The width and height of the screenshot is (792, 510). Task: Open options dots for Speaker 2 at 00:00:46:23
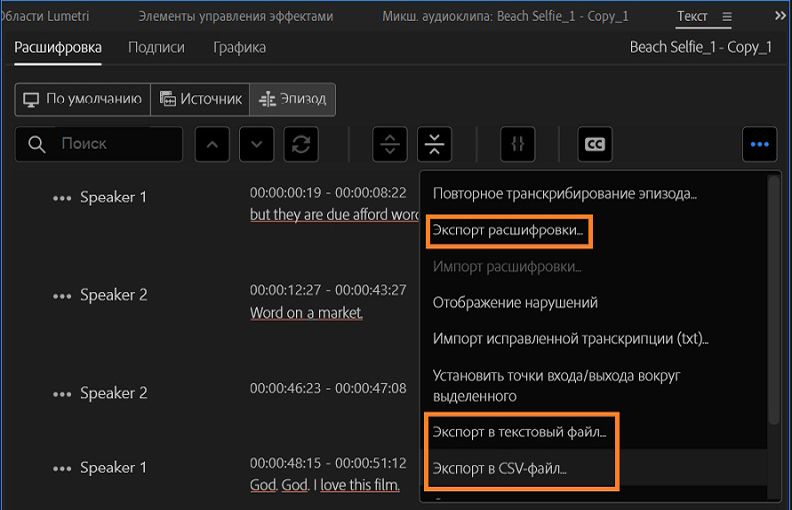(62, 394)
